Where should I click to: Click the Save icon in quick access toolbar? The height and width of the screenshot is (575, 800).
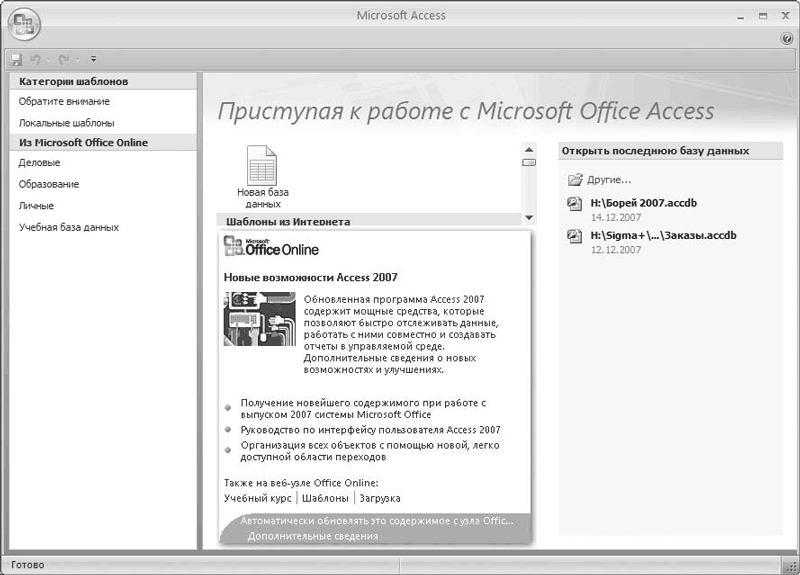pyautogui.click(x=16, y=60)
